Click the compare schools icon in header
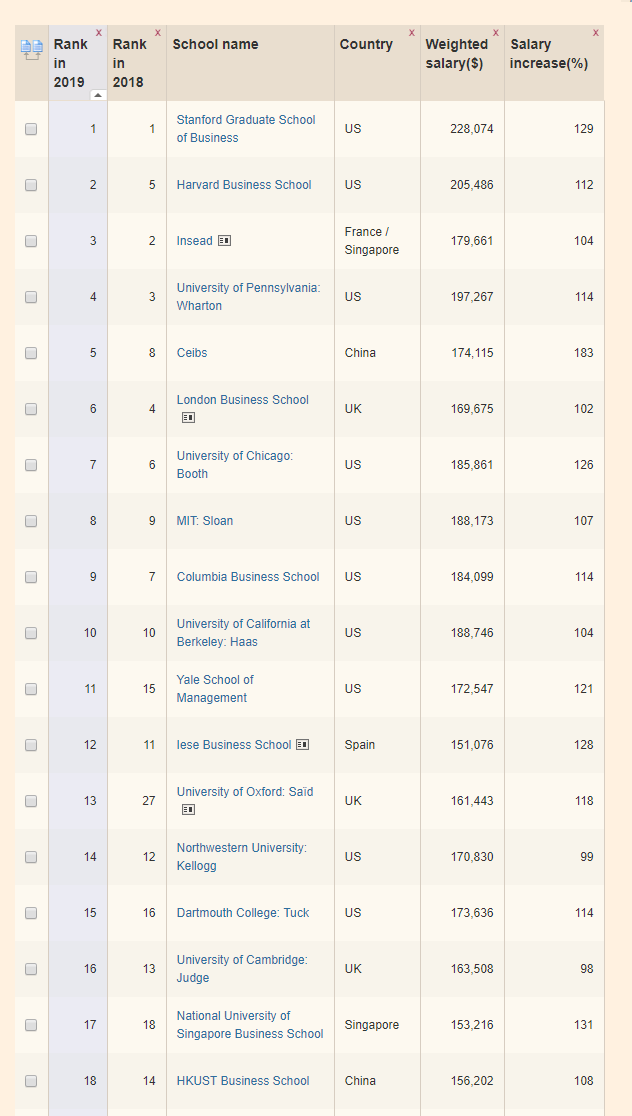Image resolution: width=632 pixels, height=1116 pixels. tap(31, 50)
